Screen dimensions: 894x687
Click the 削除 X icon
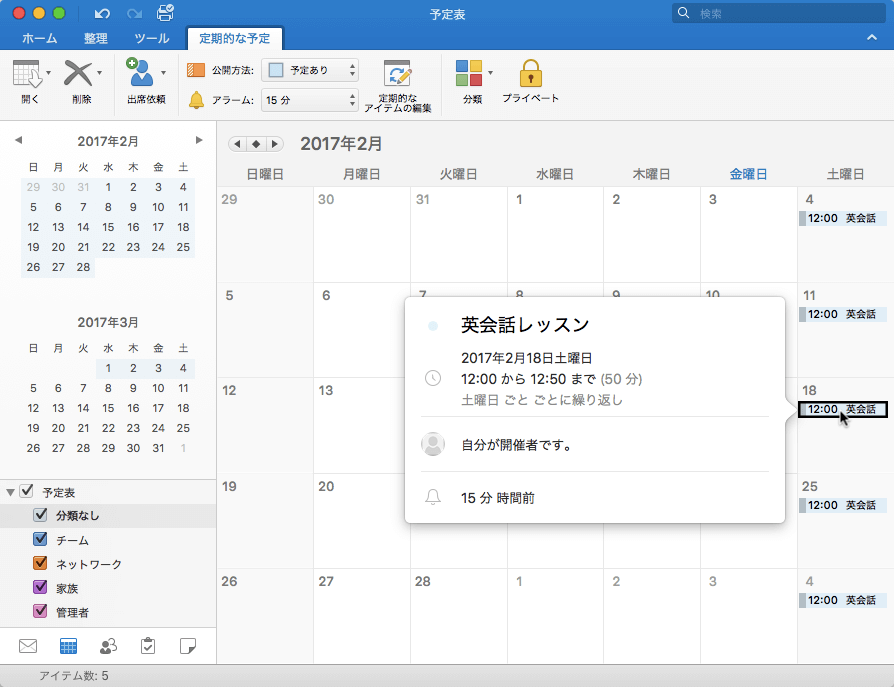click(x=78, y=74)
